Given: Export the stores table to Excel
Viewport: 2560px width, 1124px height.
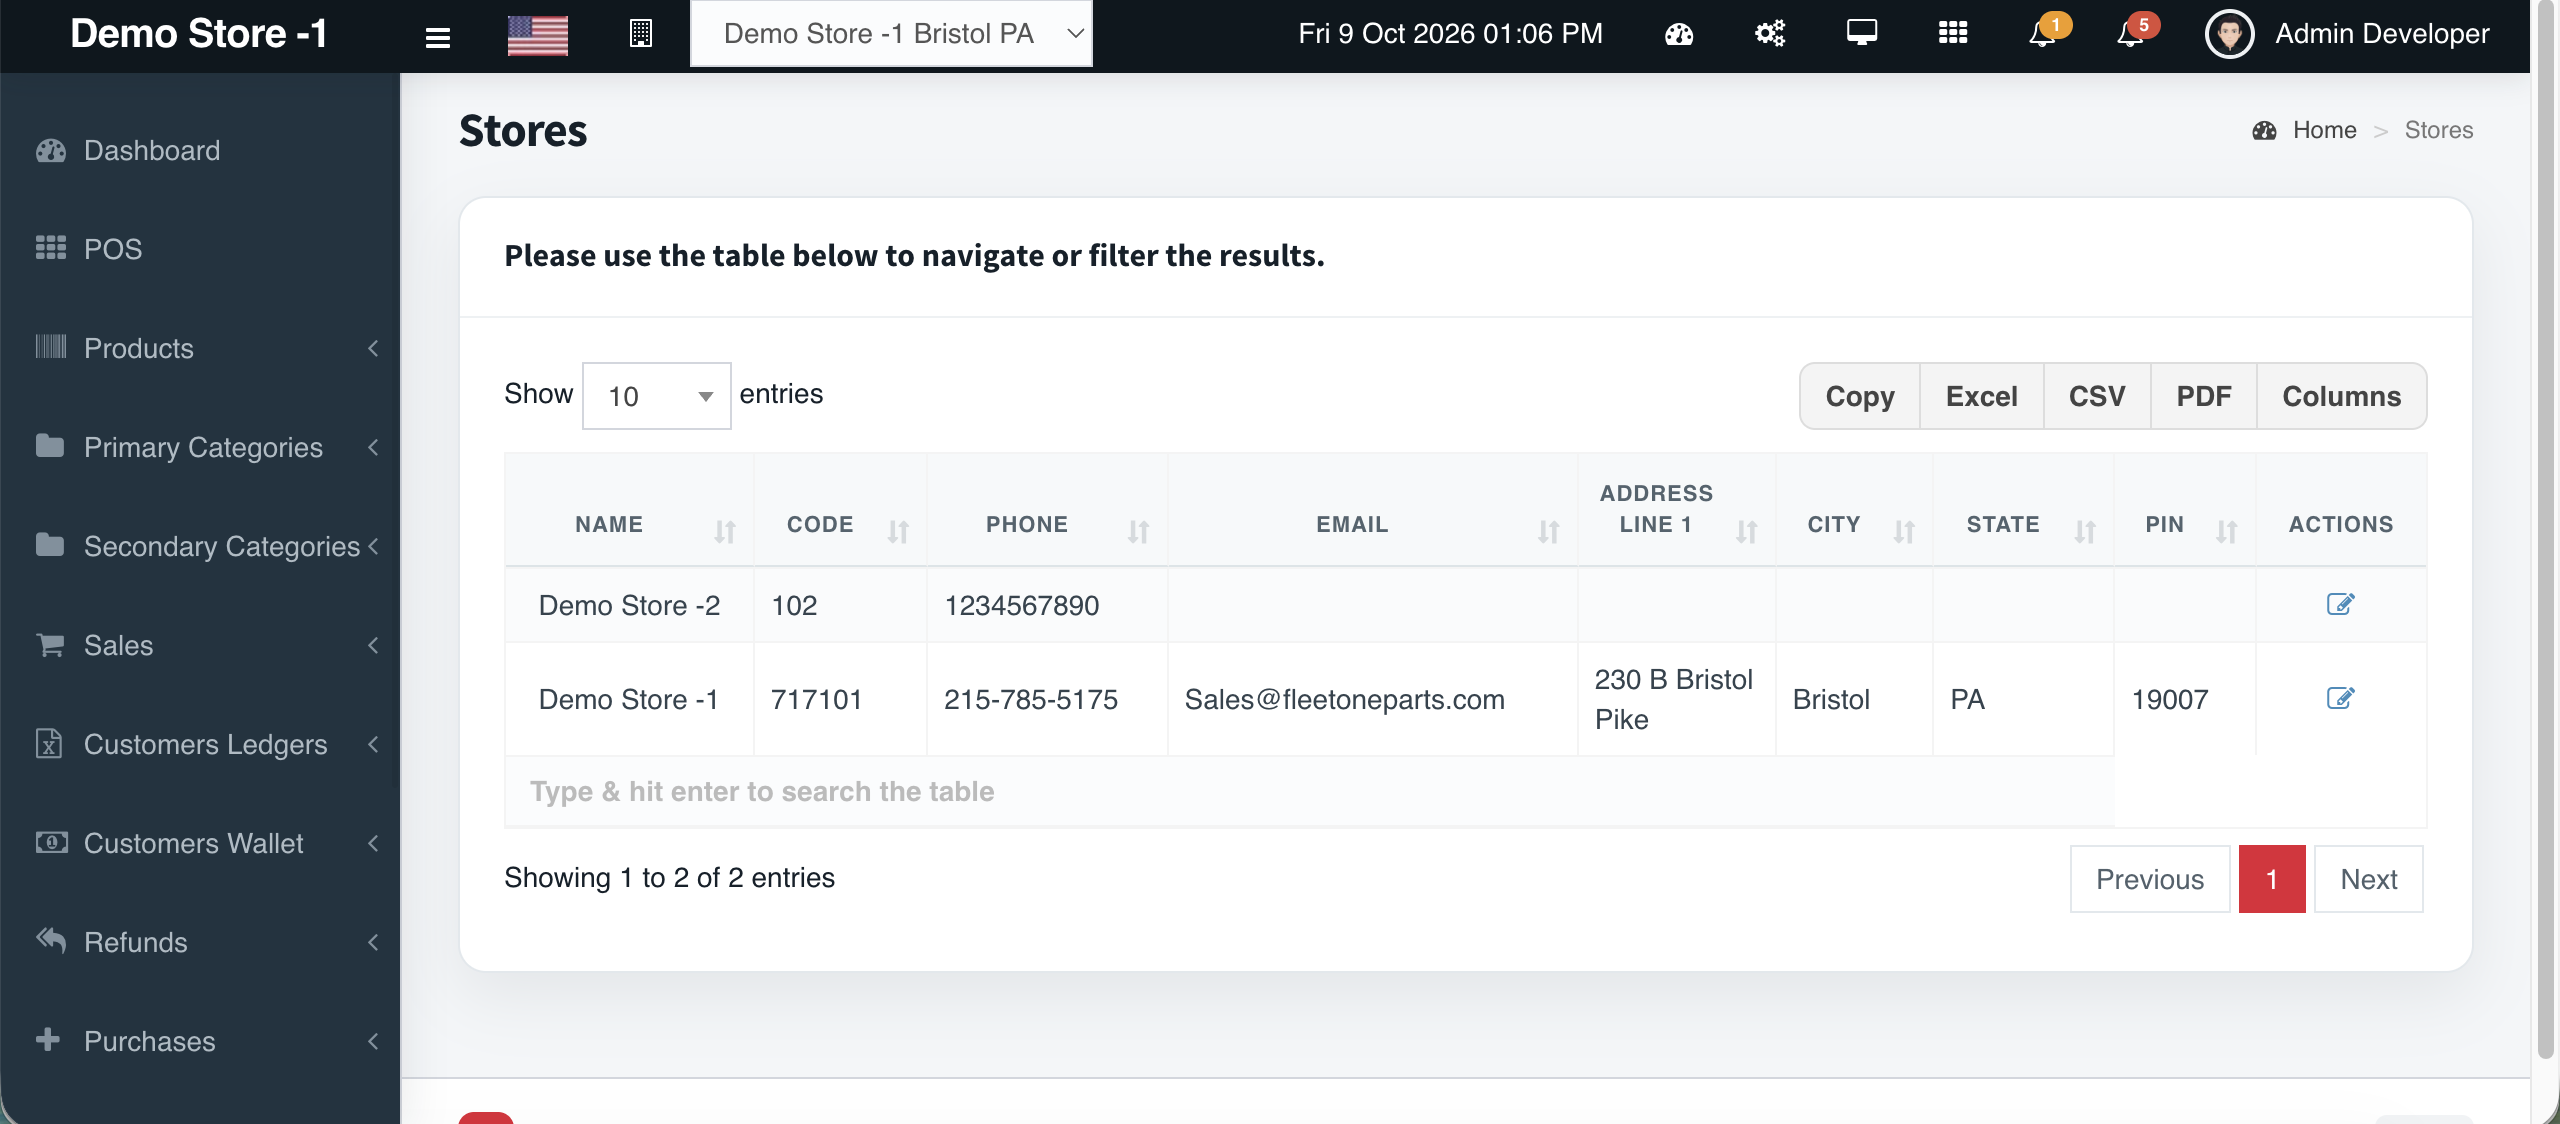Looking at the screenshot, I should pos(1981,396).
